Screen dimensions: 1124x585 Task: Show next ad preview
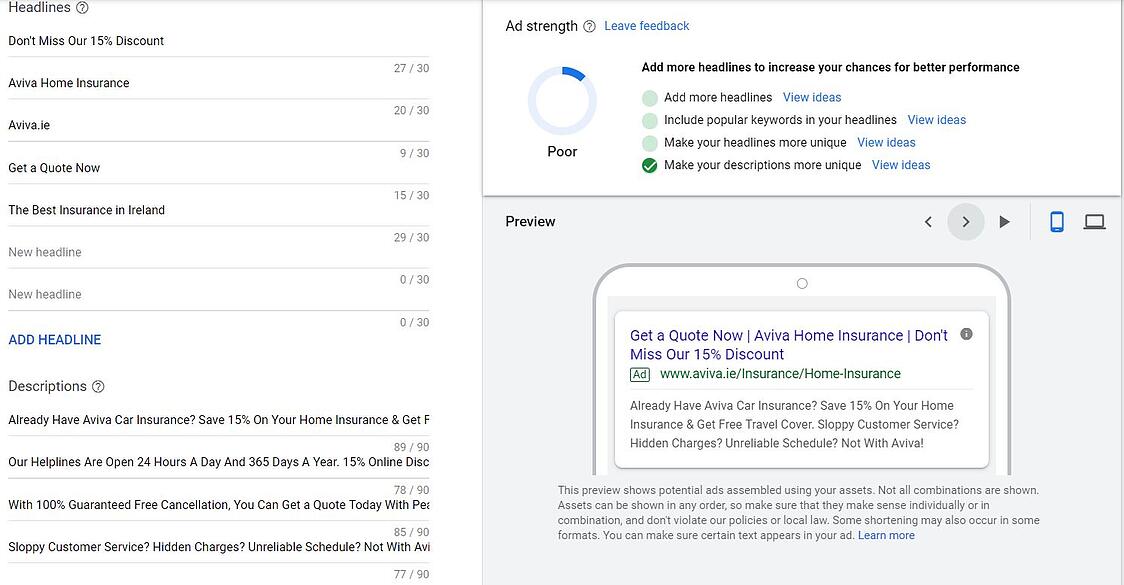[x=966, y=222]
